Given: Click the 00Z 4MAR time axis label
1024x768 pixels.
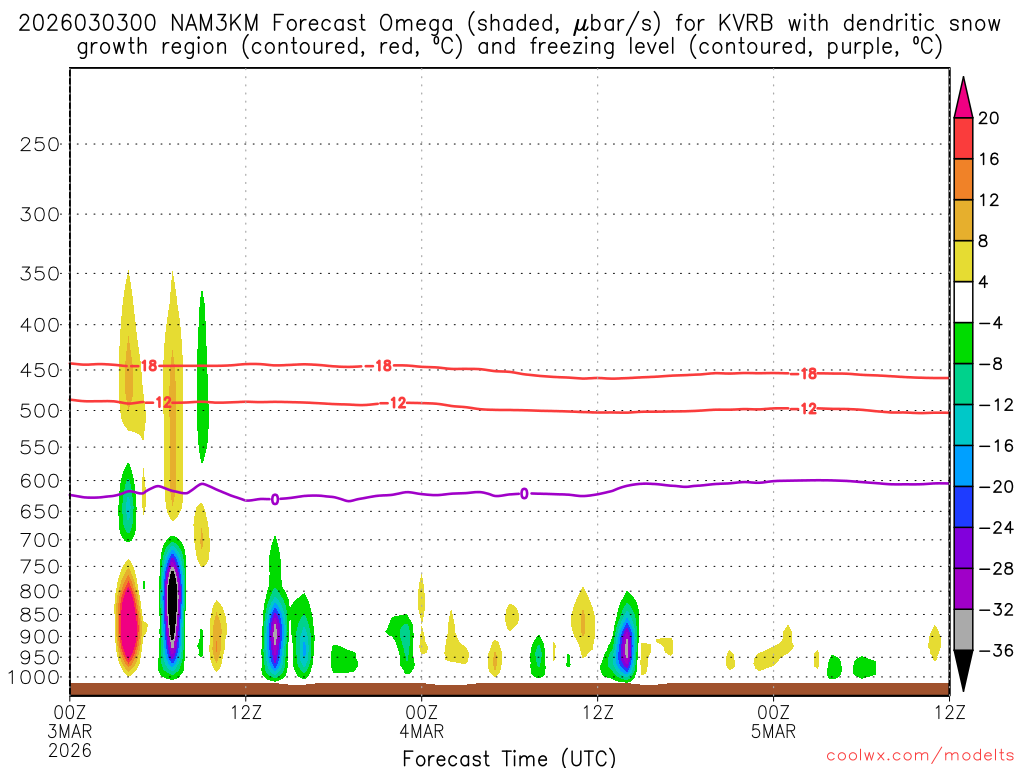Looking at the screenshot, I should click(422, 722).
